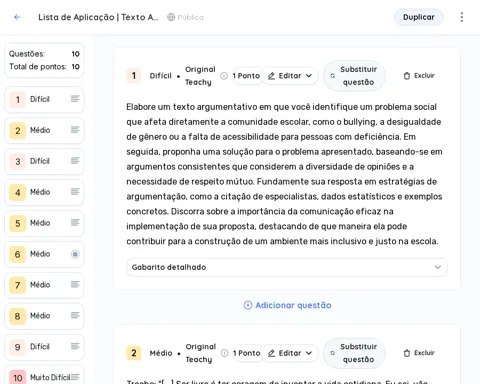Click the text-lines icon on sidebar item 4

(75, 192)
